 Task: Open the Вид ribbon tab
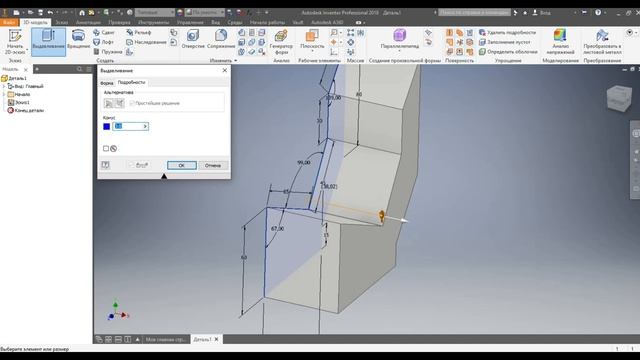pyautogui.click(x=216, y=22)
